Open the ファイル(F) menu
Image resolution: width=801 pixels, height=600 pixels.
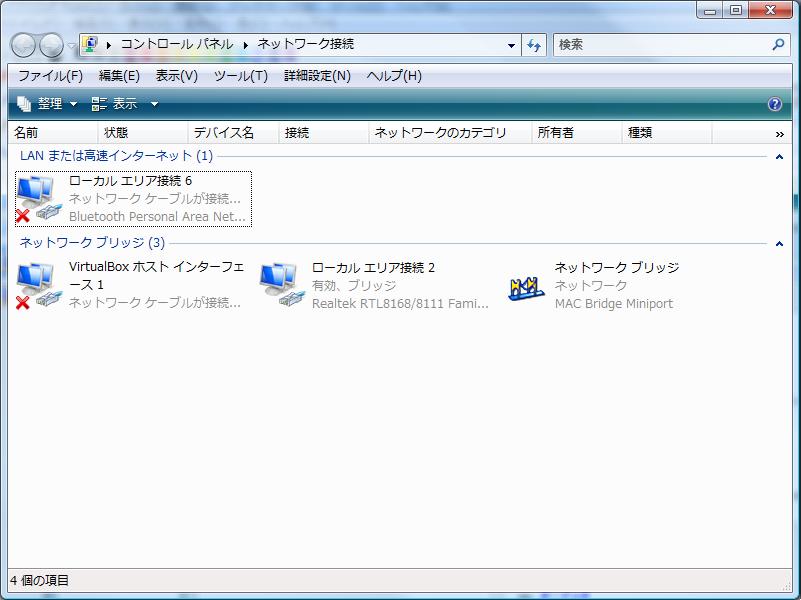click(50, 76)
